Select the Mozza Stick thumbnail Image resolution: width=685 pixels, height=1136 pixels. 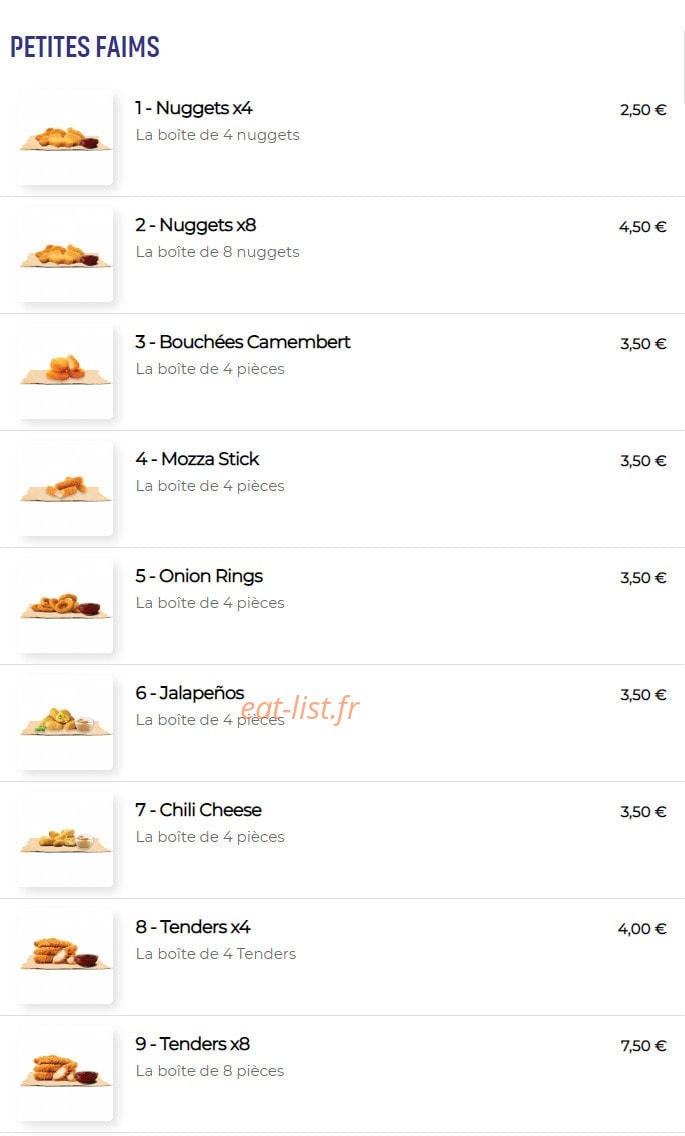(x=65, y=488)
